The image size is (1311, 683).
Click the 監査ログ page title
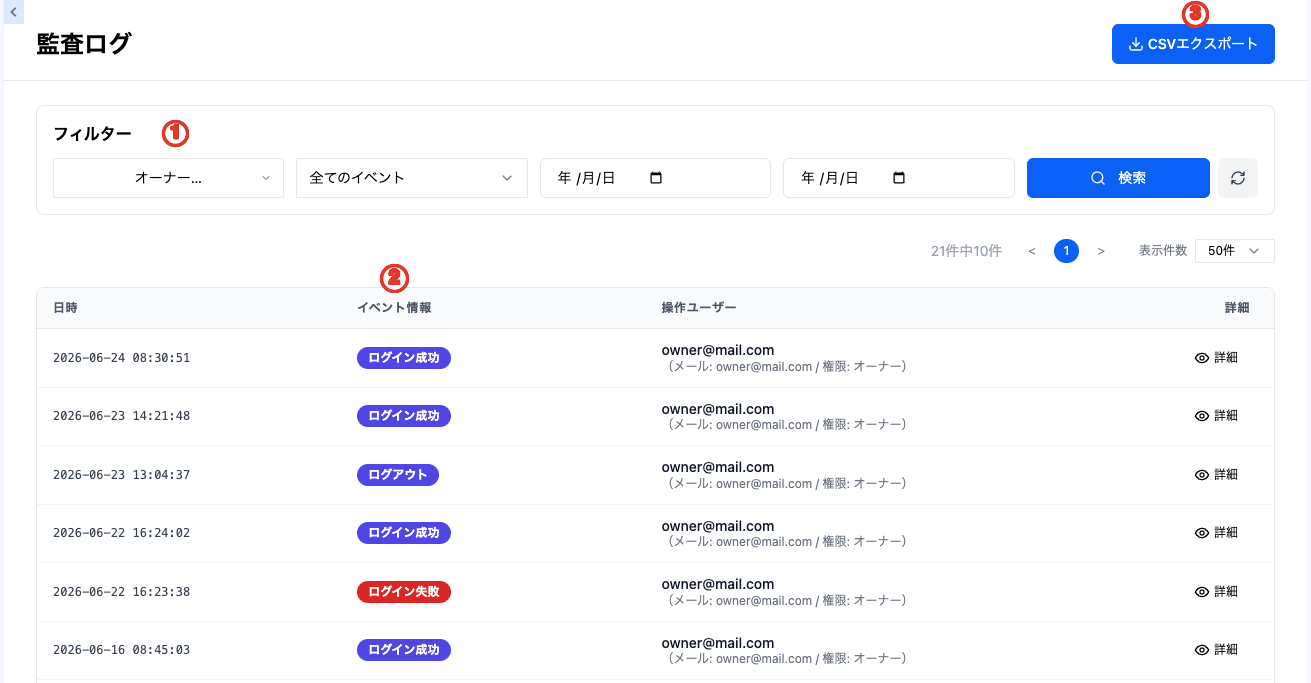tap(84, 44)
